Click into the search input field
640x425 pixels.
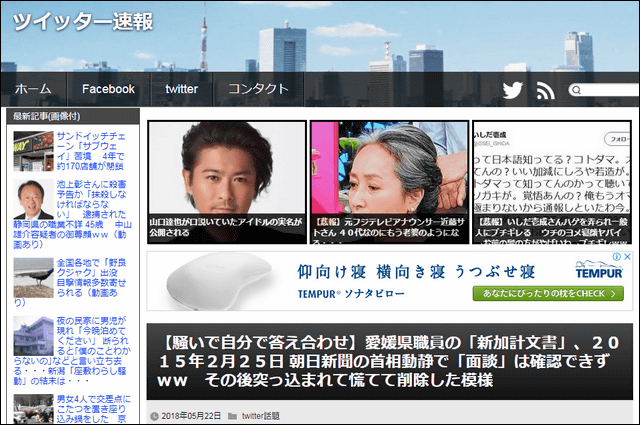612,90
